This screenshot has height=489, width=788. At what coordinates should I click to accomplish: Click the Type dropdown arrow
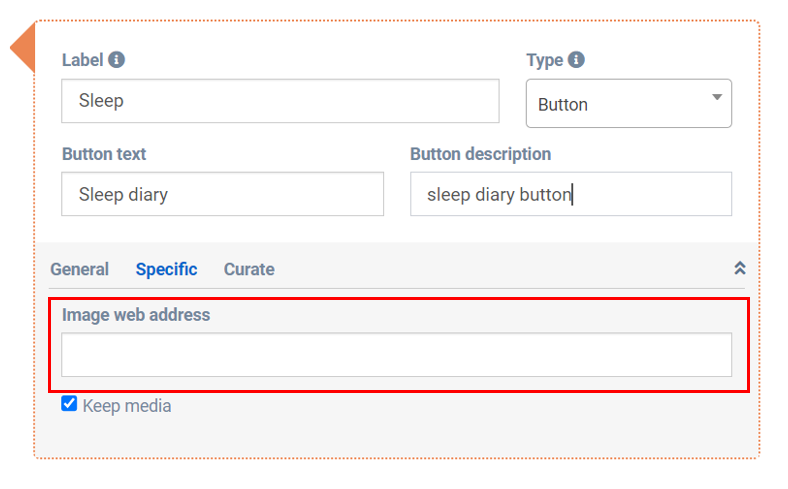(x=717, y=97)
